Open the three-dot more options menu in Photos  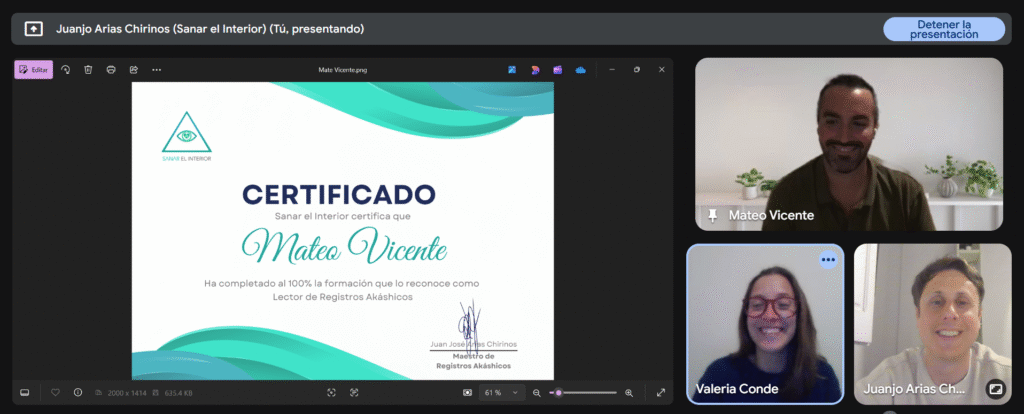157,69
